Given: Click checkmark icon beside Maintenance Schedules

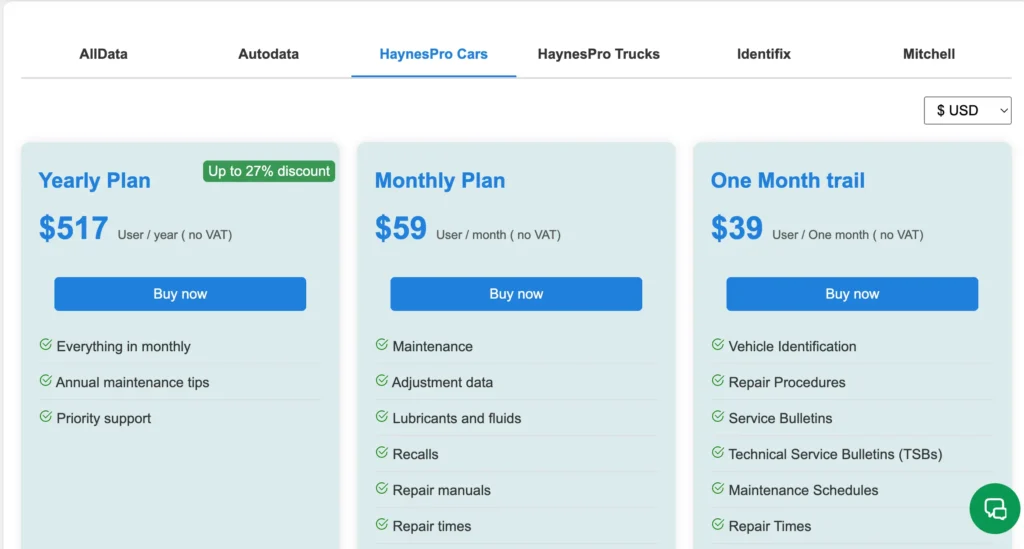Looking at the screenshot, I should click(x=718, y=488).
